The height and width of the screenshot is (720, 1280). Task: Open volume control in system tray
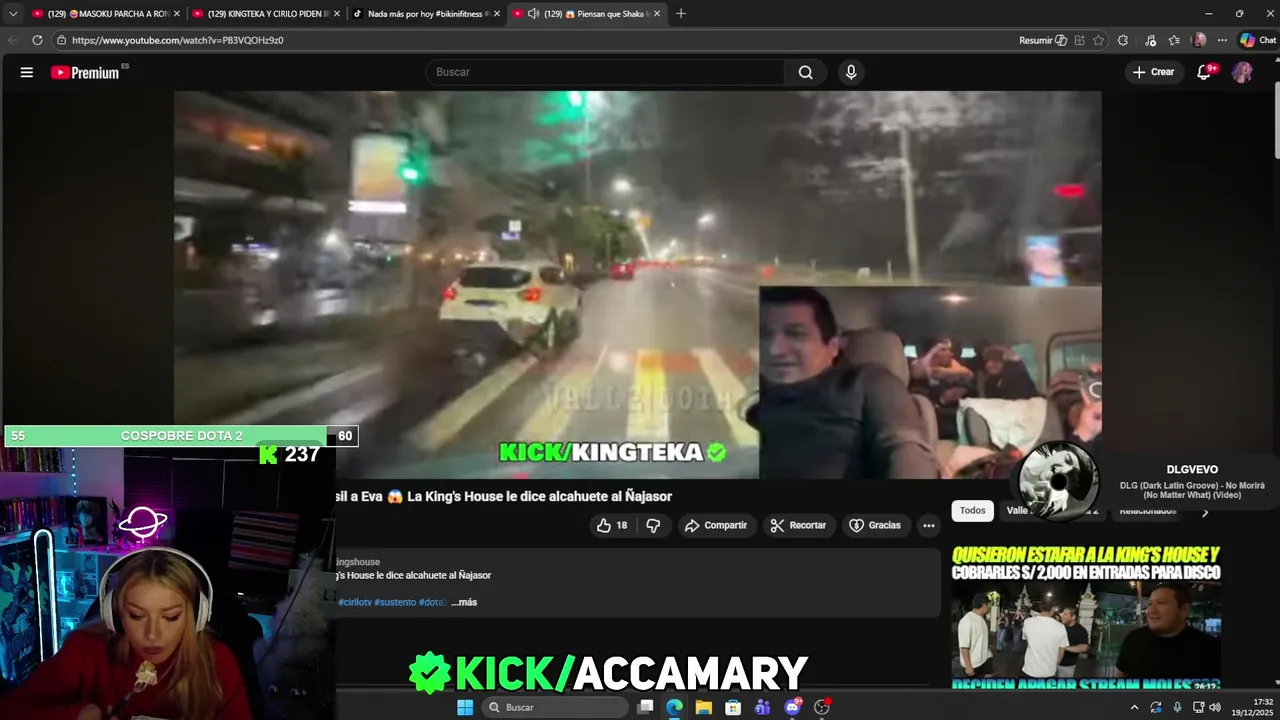(x=1214, y=707)
